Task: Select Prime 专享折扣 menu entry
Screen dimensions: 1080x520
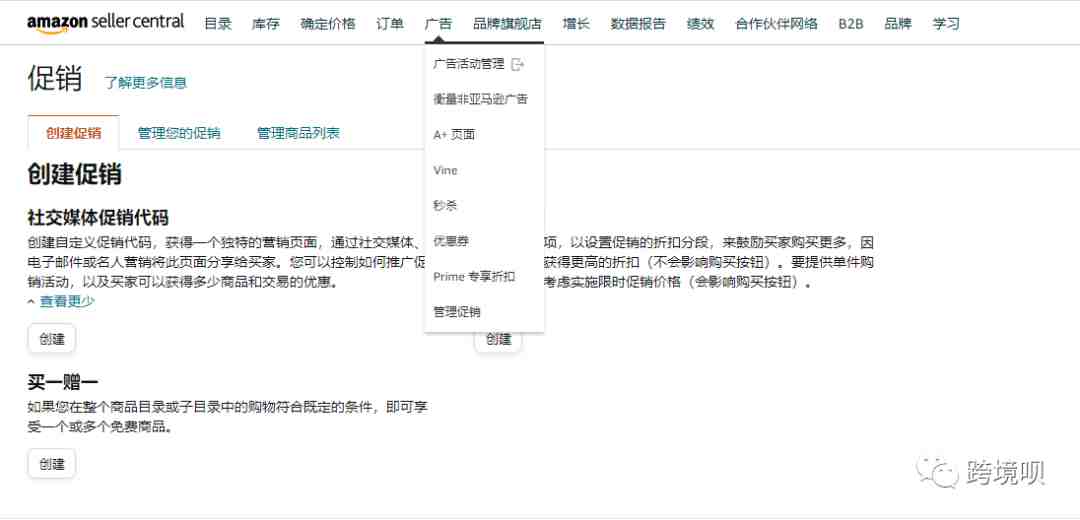Action: 474,277
